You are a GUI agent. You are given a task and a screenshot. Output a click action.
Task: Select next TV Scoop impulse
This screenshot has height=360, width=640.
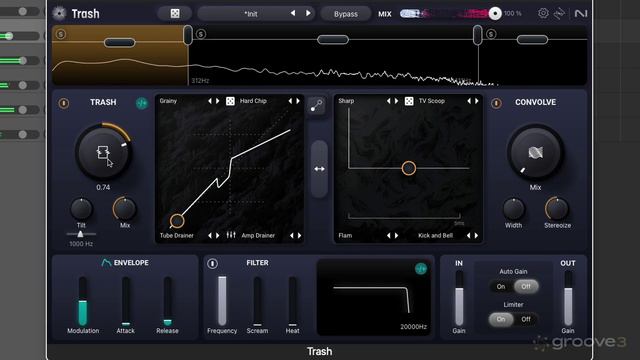476,101
